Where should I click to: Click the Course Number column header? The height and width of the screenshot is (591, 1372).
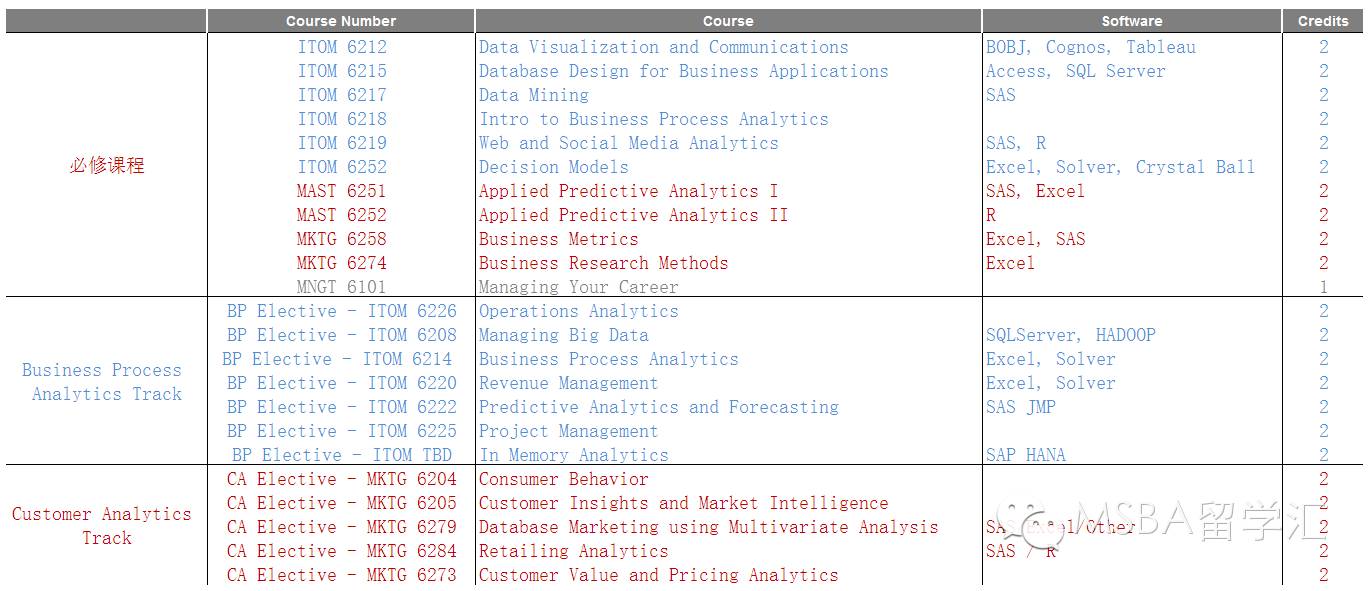point(341,21)
